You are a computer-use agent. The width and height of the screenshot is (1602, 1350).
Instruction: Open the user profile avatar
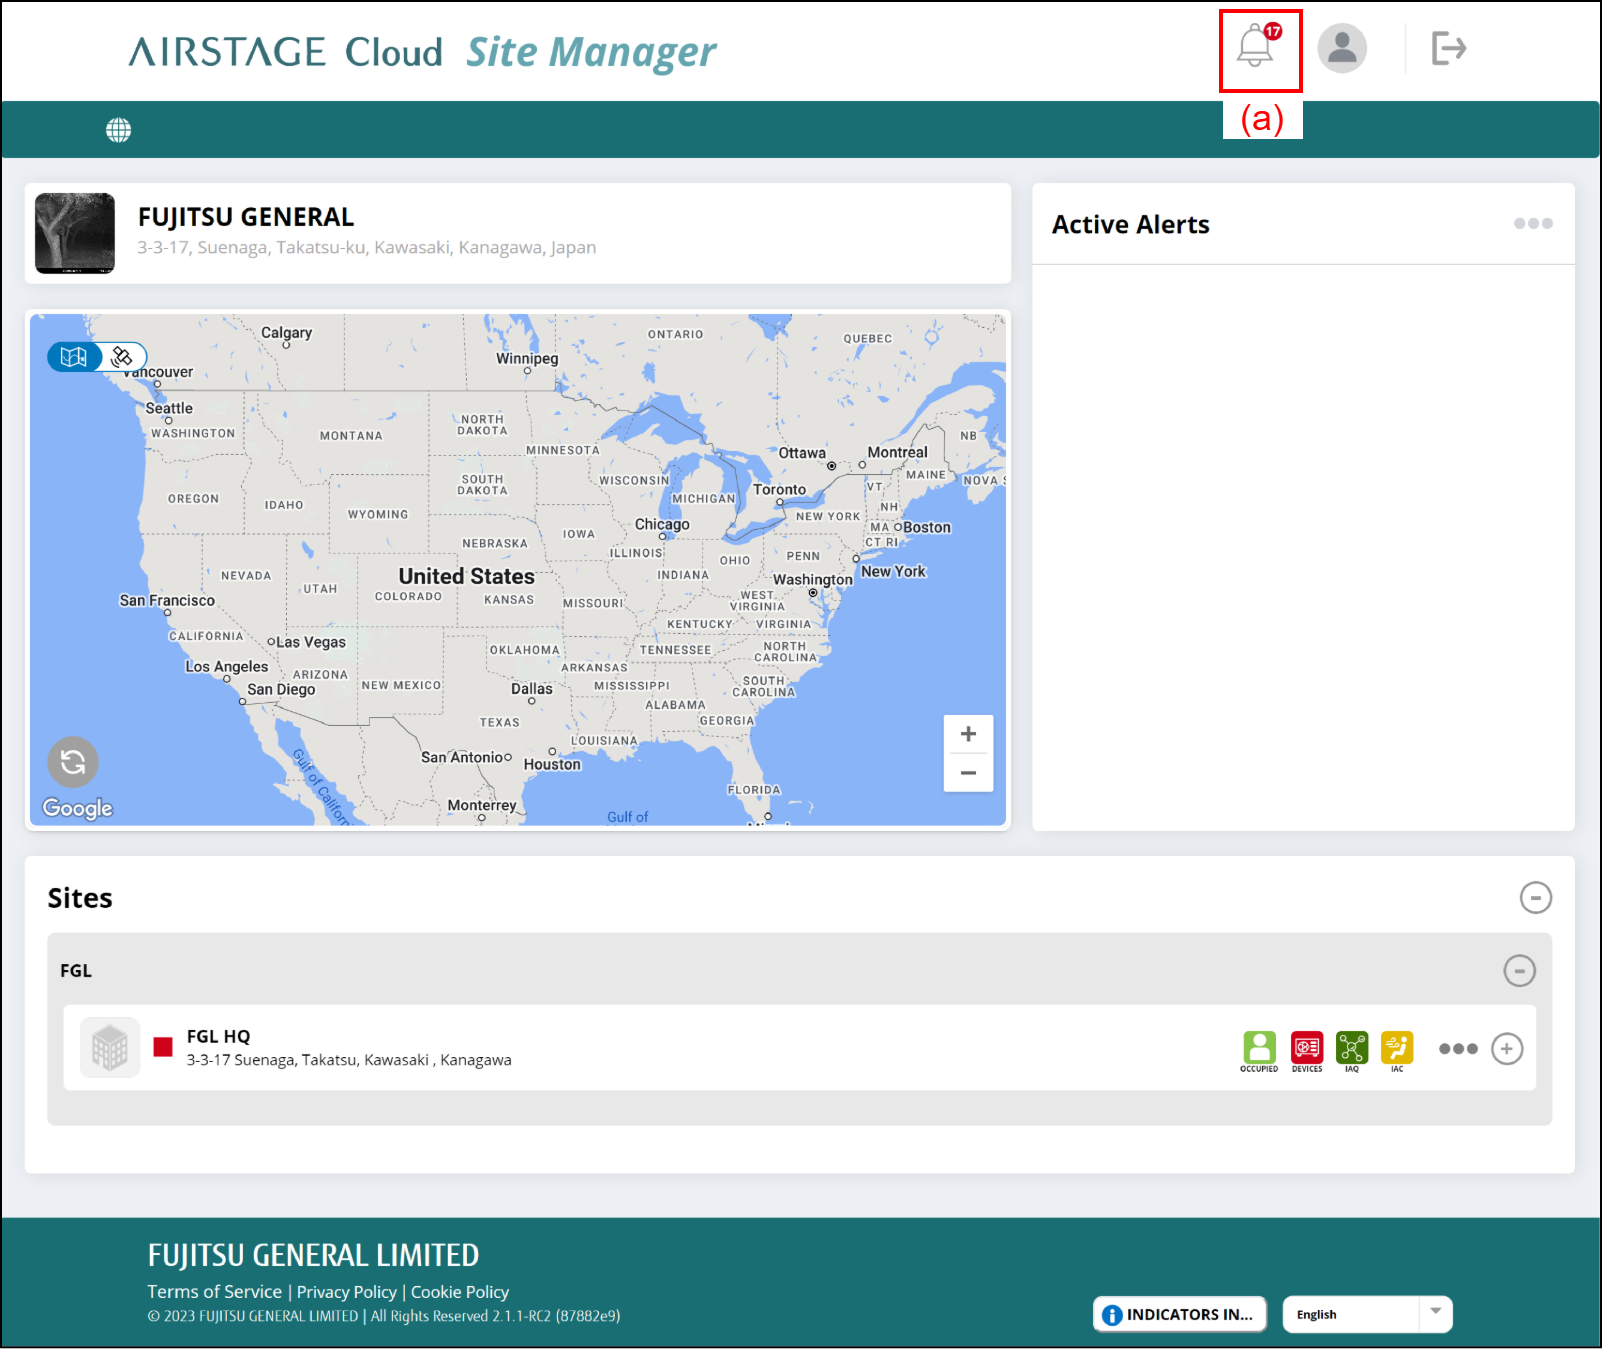[1341, 48]
